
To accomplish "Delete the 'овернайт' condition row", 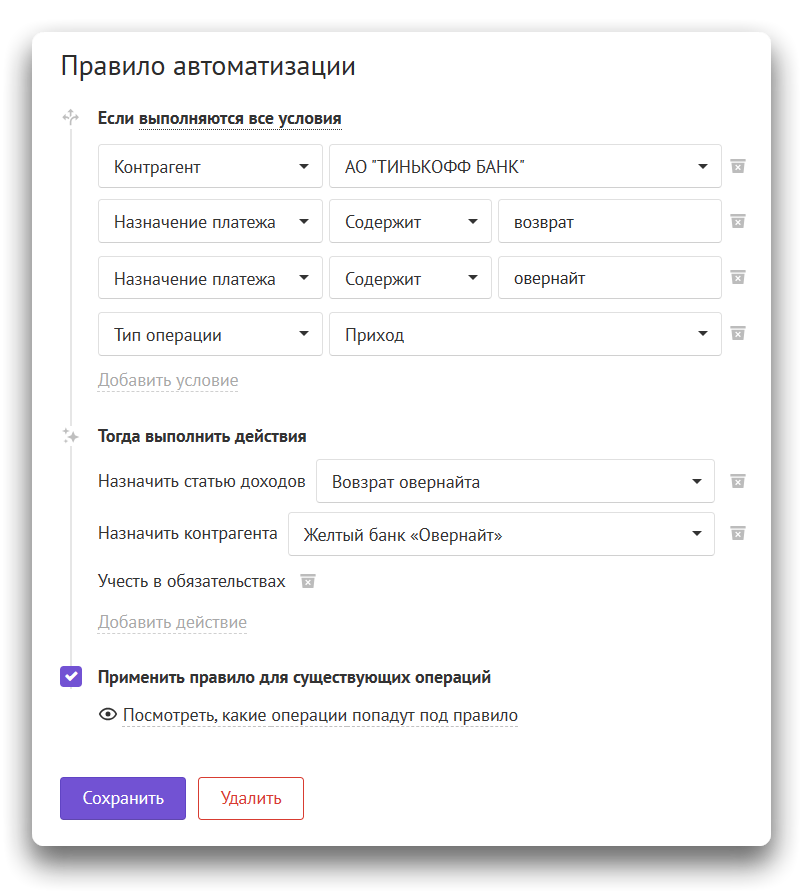I will (x=738, y=277).
